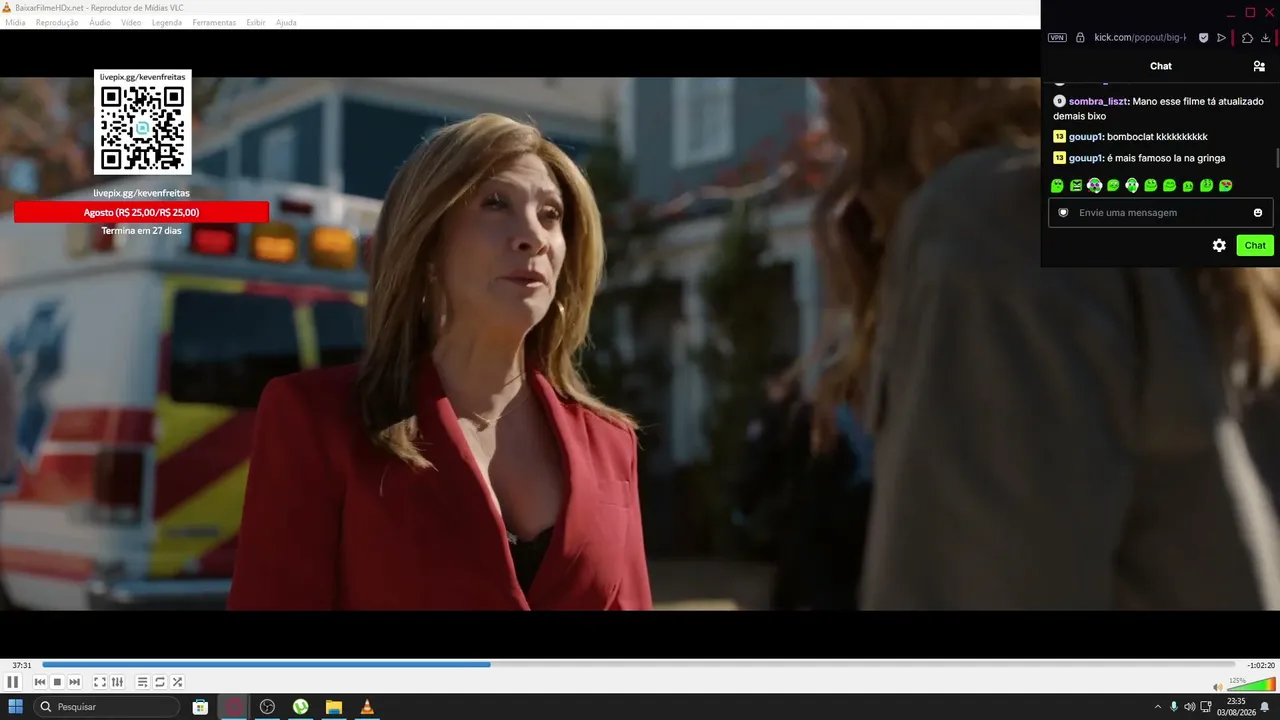Select the ninth green emote
This screenshot has height=720, width=1280.
tap(1207, 186)
